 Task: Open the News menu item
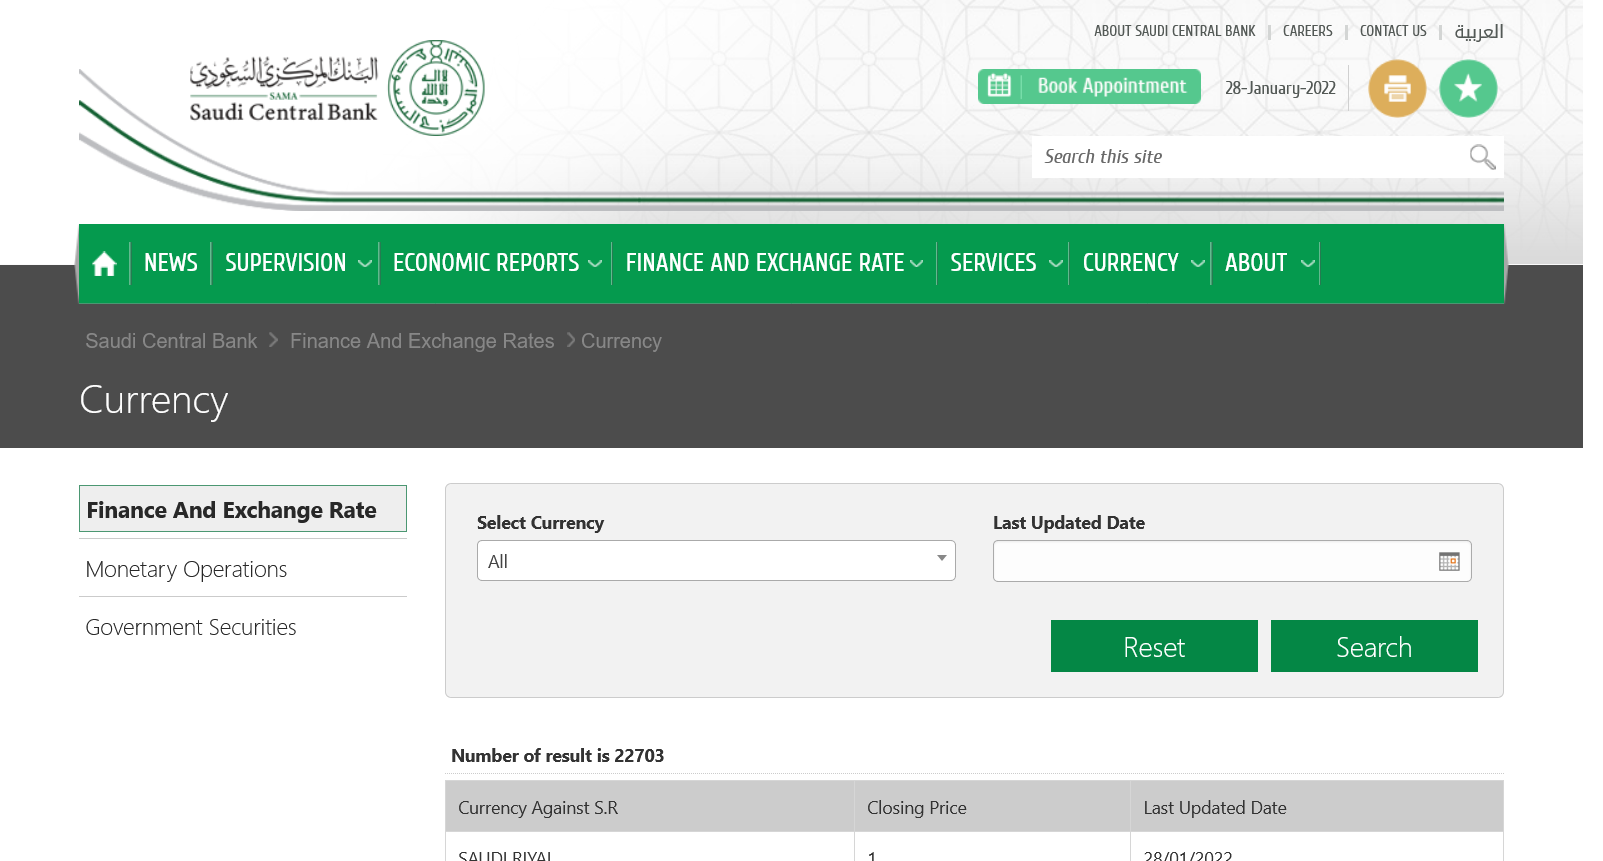[x=171, y=264]
